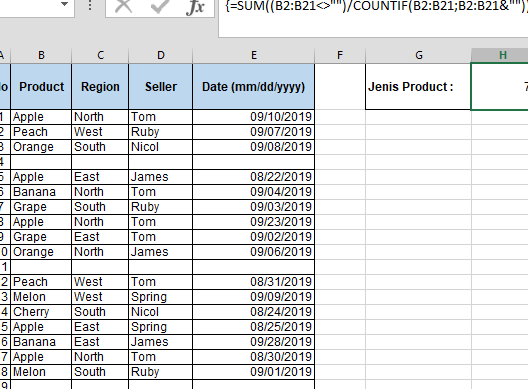Click Seller cell Spring in Melon row
Screen dimensions: 528x389
pos(161,297)
